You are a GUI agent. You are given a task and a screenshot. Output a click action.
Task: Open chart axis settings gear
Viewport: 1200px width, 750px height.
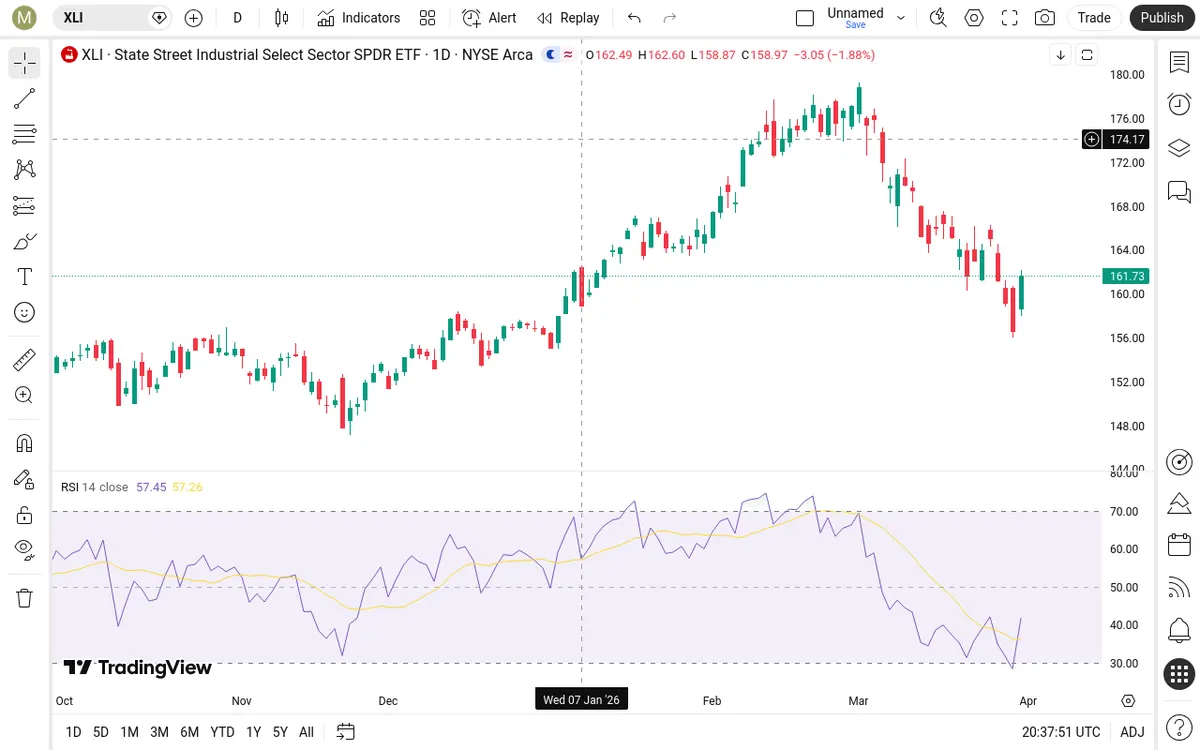click(x=1129, y=700)
